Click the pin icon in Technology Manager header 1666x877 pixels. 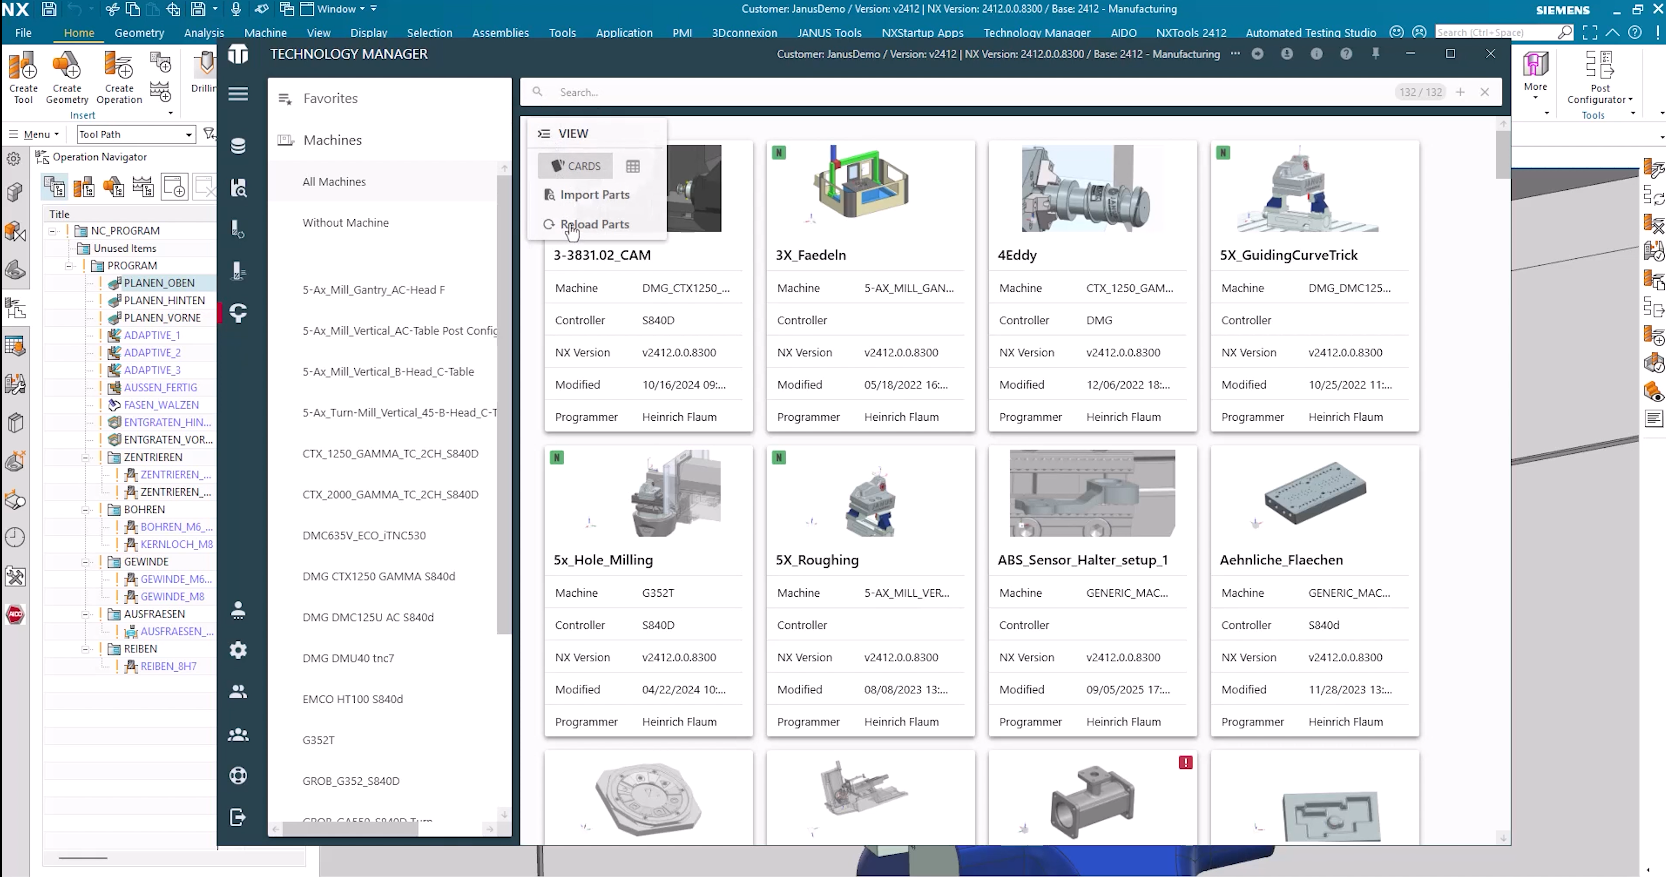click(1376, 54)
